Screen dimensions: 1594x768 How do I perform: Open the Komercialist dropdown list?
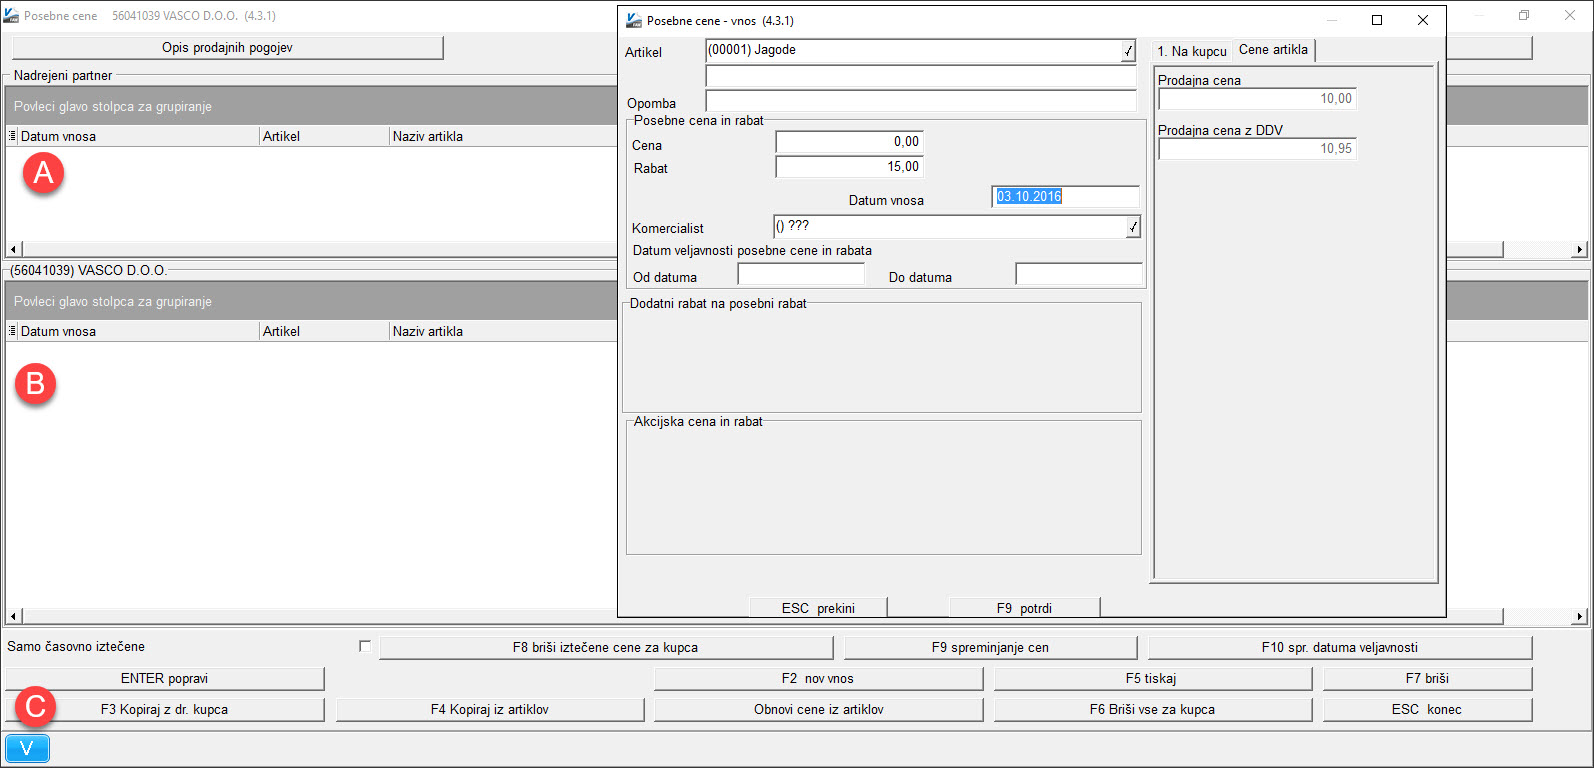1132,227
